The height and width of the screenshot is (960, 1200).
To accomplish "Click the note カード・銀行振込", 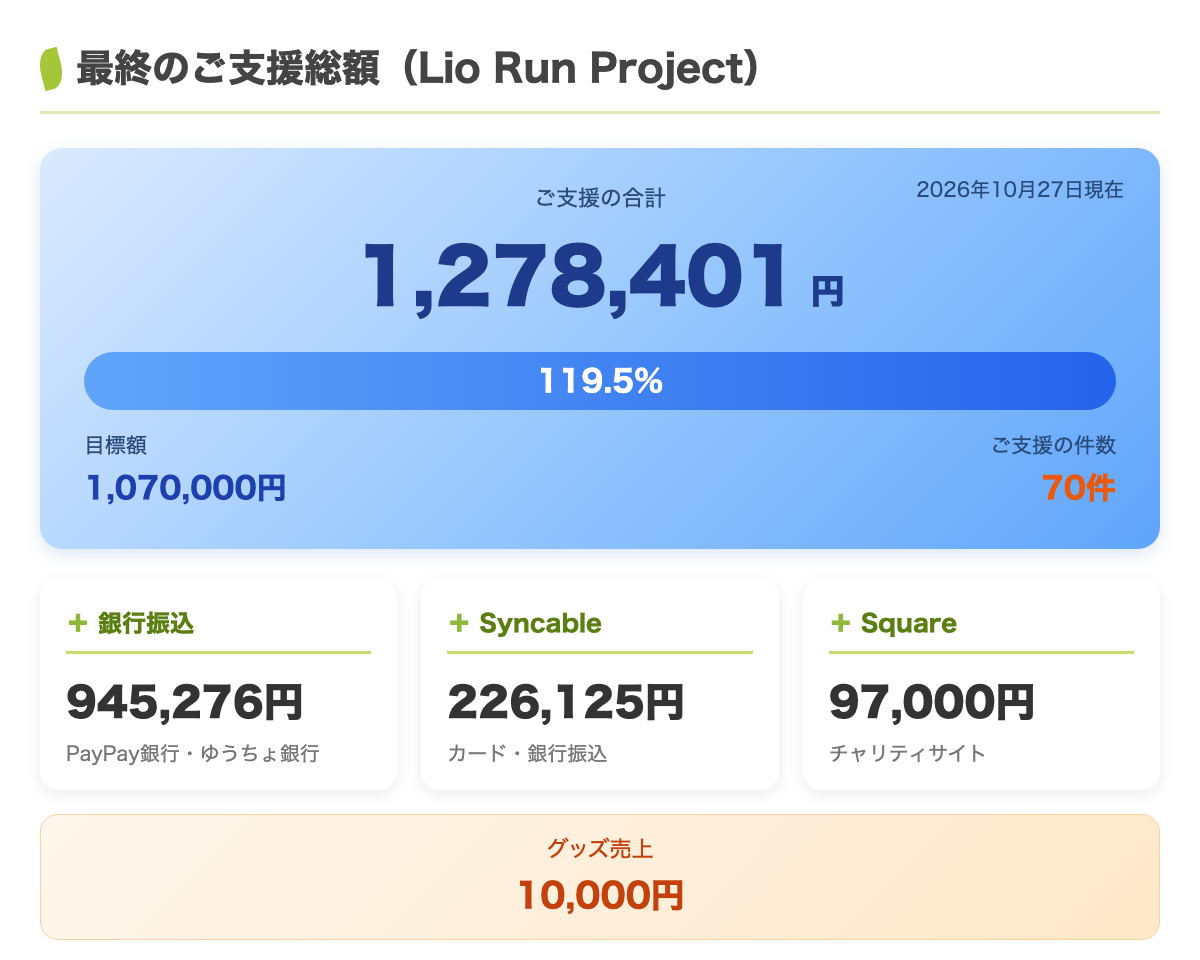I will (x=527, y=753).
